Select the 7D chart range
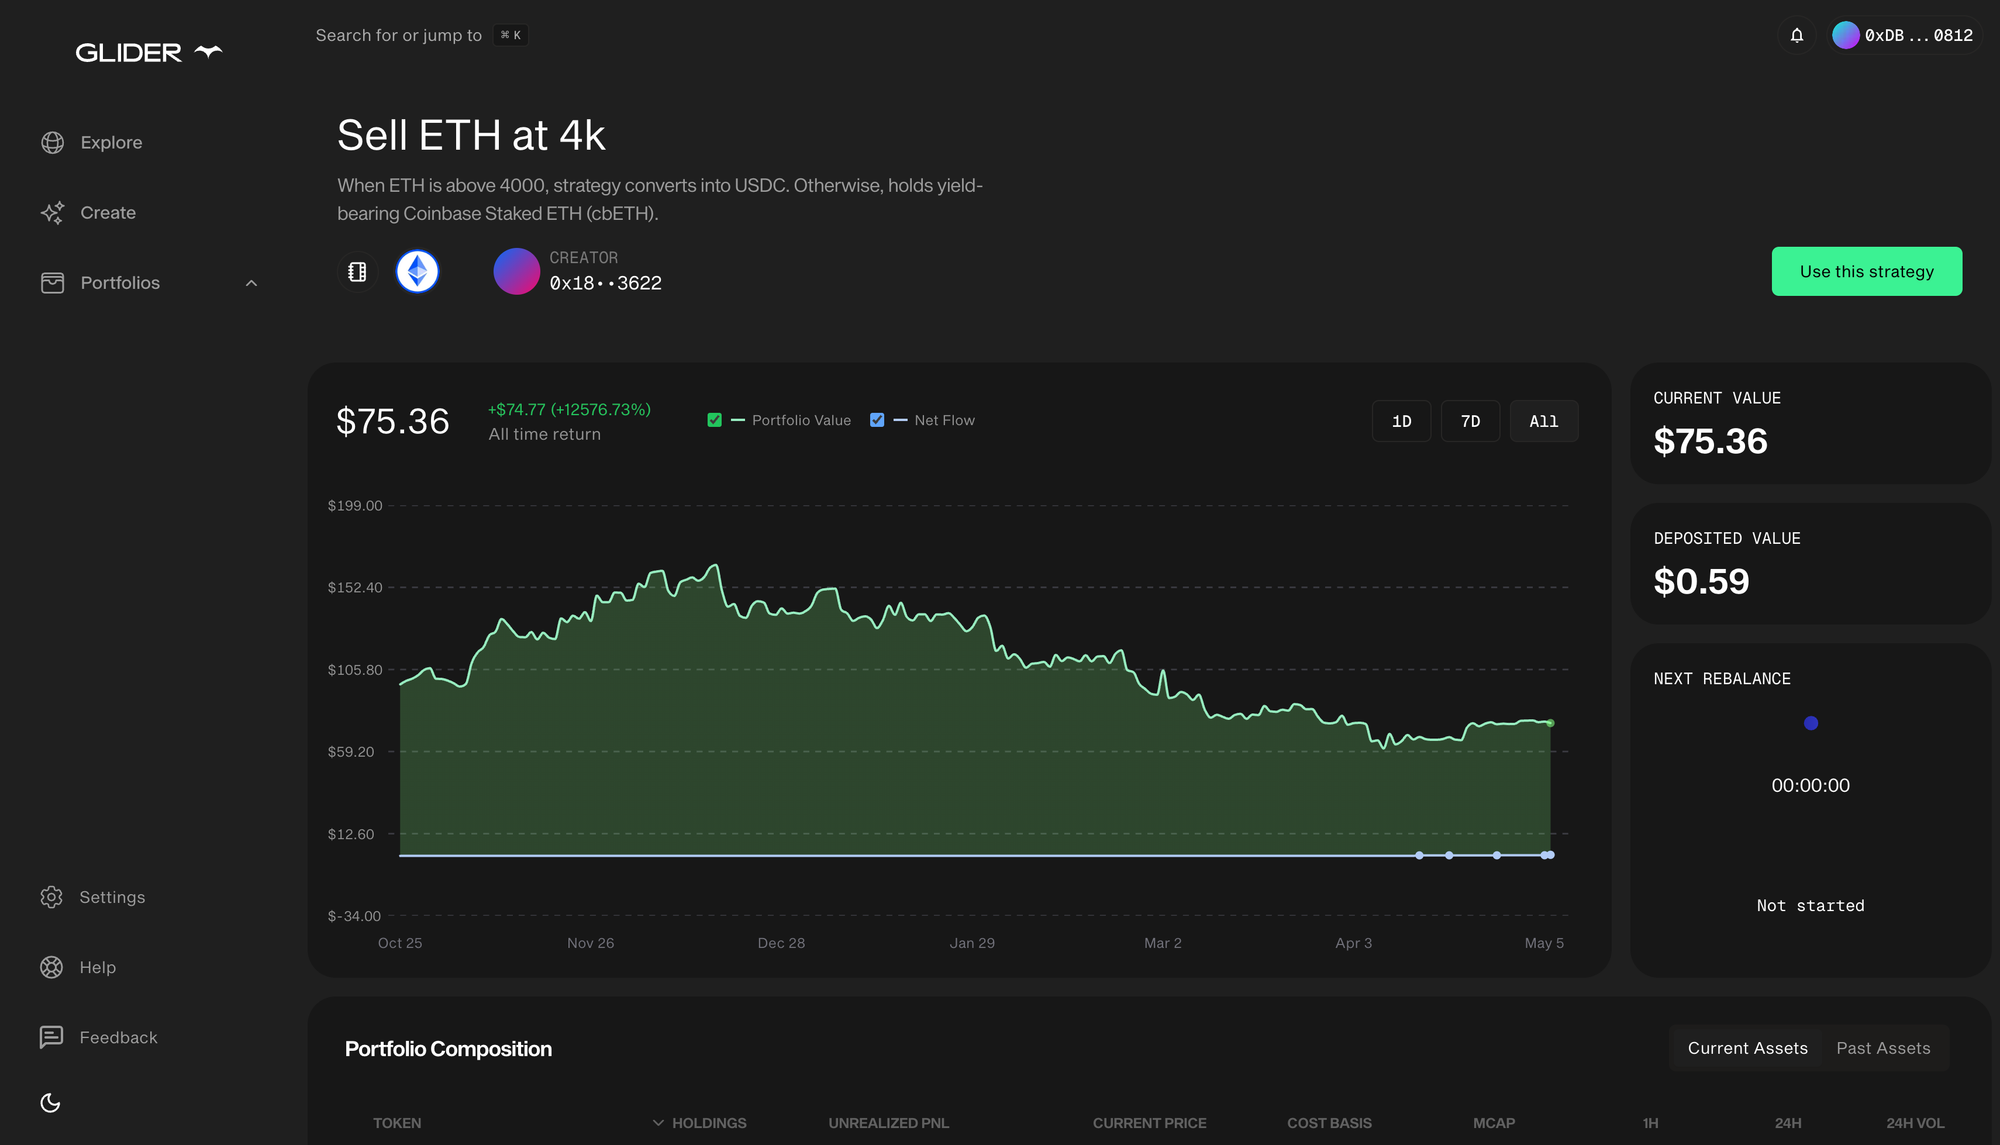This screenshot has width=2000, height=1145. point(1469,421)
